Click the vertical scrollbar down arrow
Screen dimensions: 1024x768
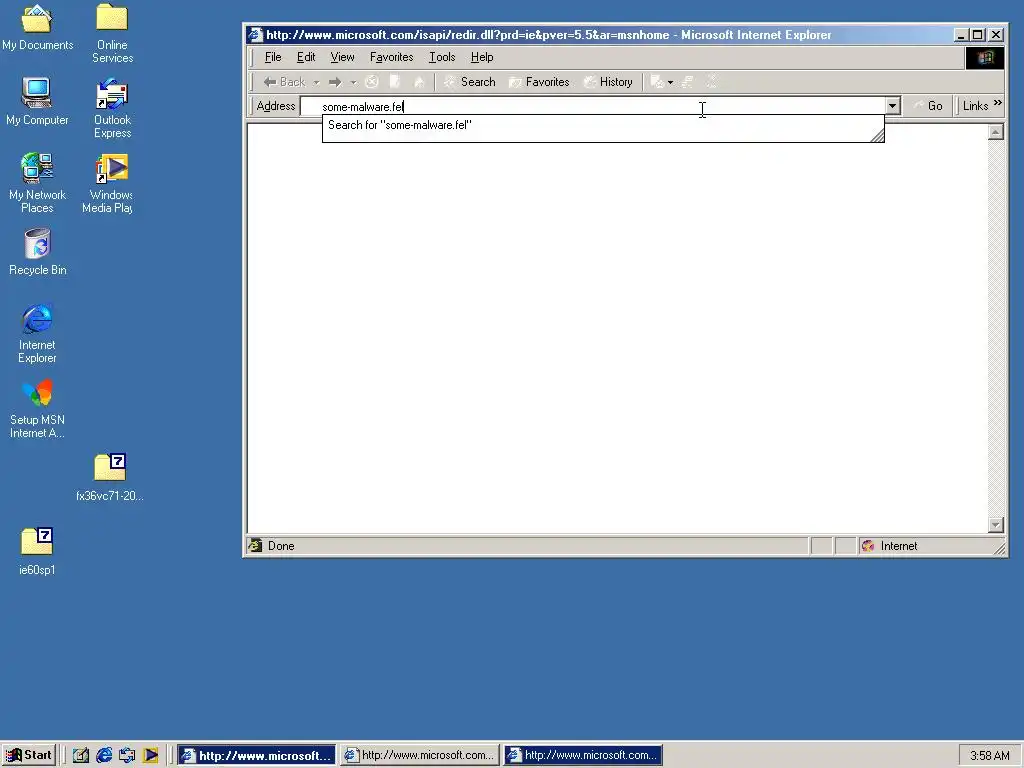996,524
